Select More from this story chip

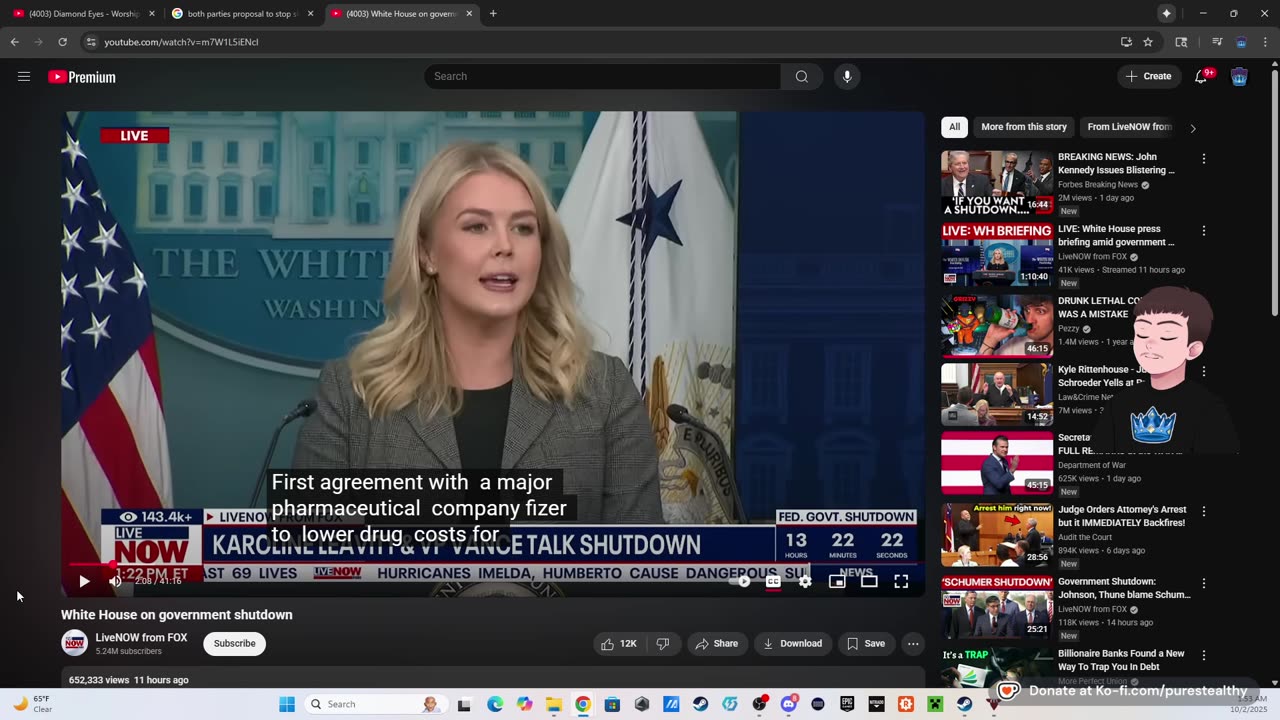[1024, 127]
